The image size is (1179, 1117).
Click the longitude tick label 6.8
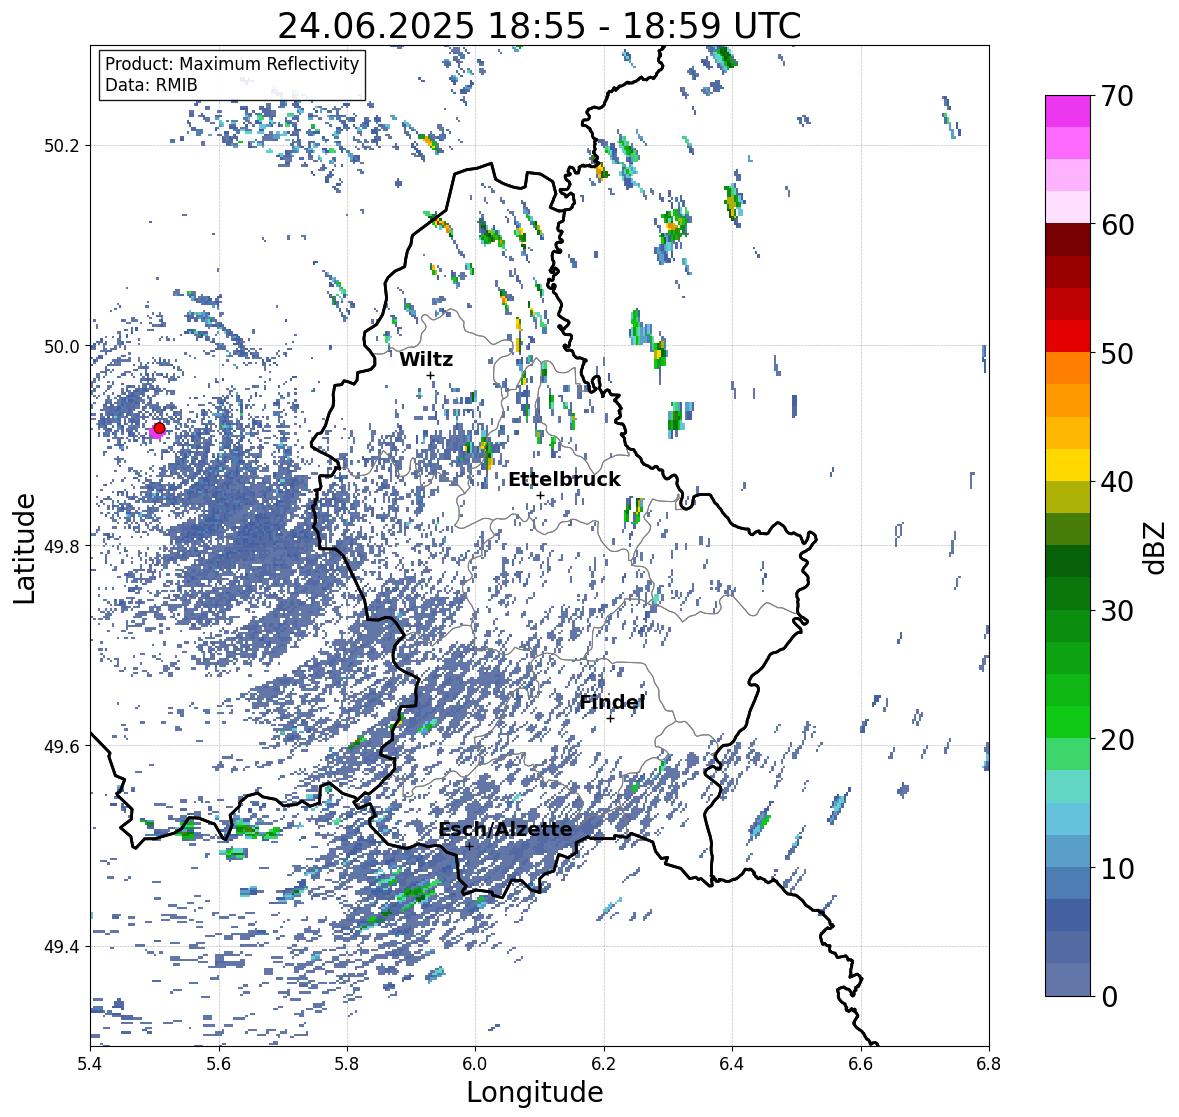pyautogui.click(x=989, y=1064)
